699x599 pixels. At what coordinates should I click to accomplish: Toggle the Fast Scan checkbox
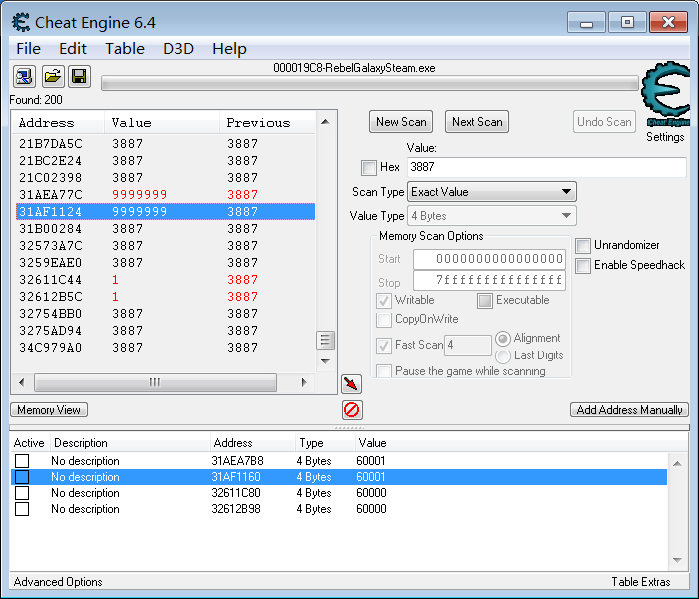pyautogui.click(x=384, y=345)
